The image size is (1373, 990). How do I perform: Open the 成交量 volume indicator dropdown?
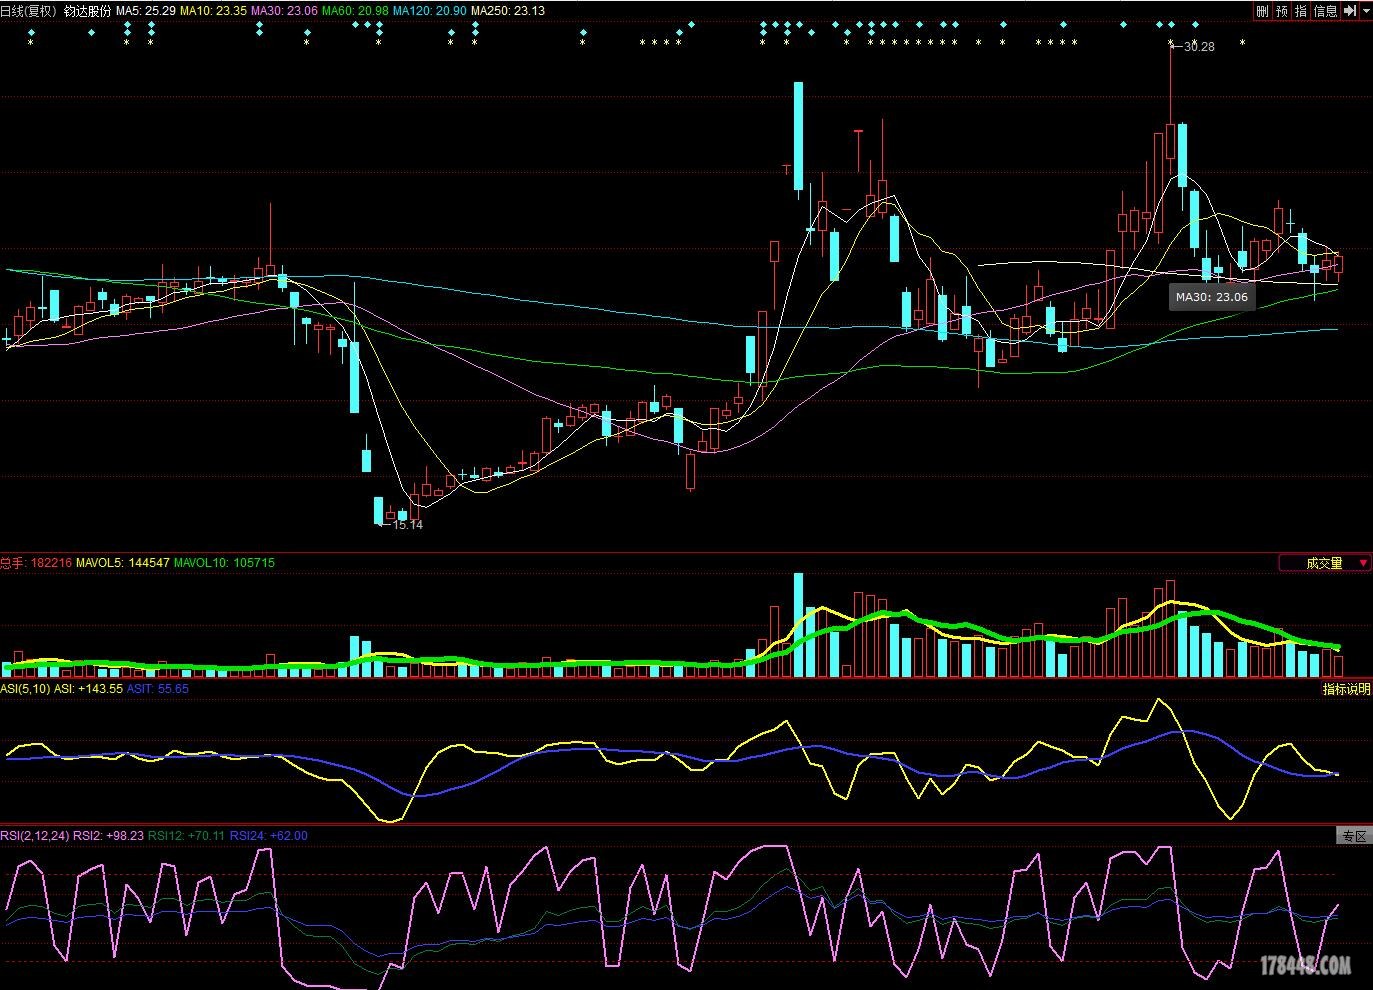pos(1325,563)
